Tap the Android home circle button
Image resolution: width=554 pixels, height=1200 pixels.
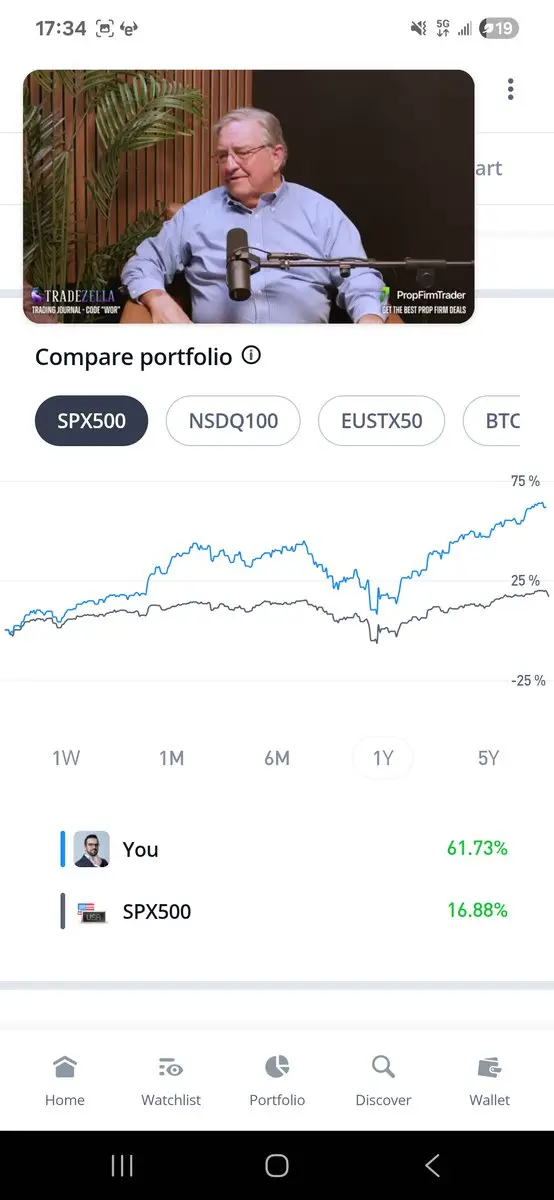pos(277,1165)
